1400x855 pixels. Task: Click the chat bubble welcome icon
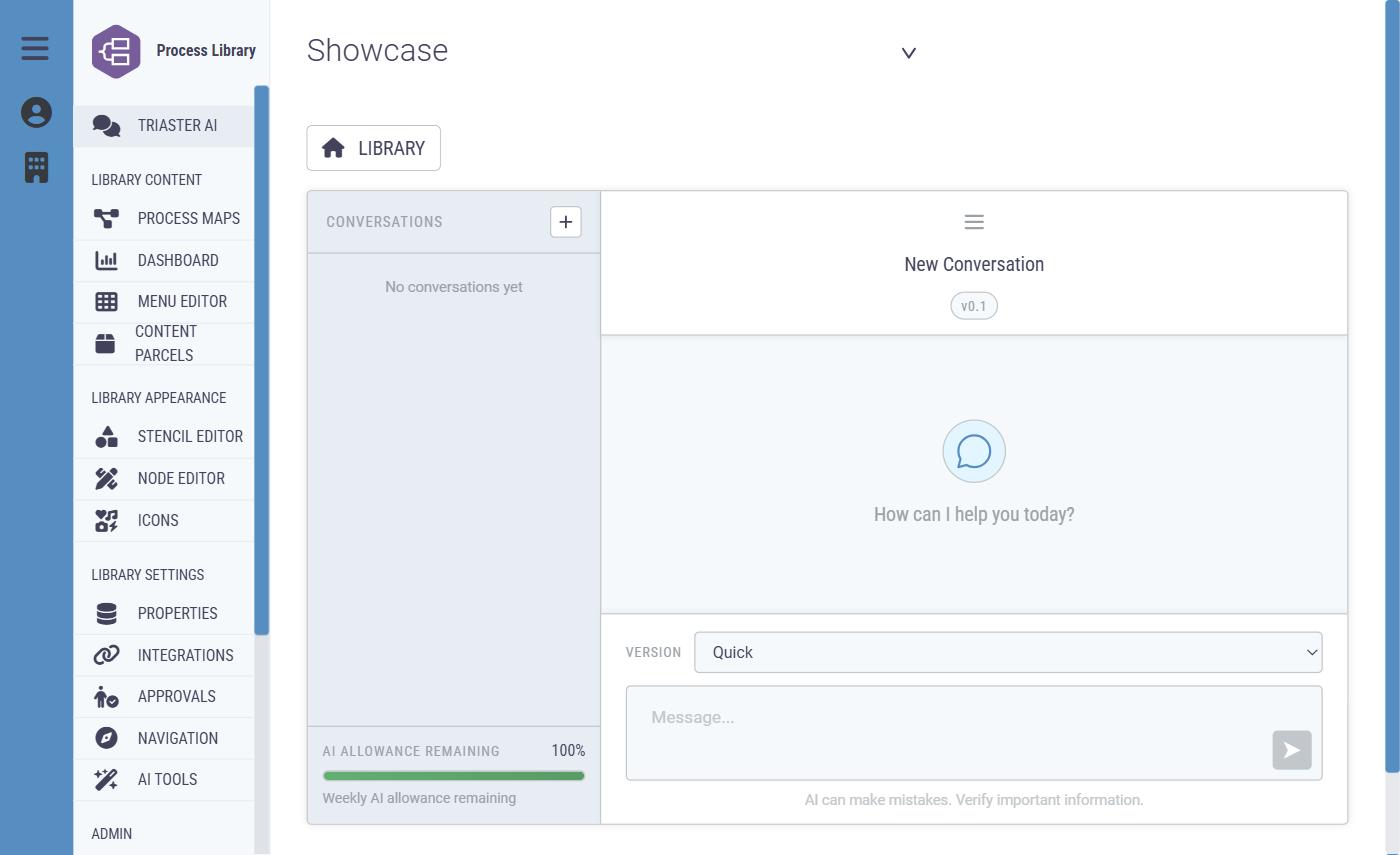(x=974, y=451)
